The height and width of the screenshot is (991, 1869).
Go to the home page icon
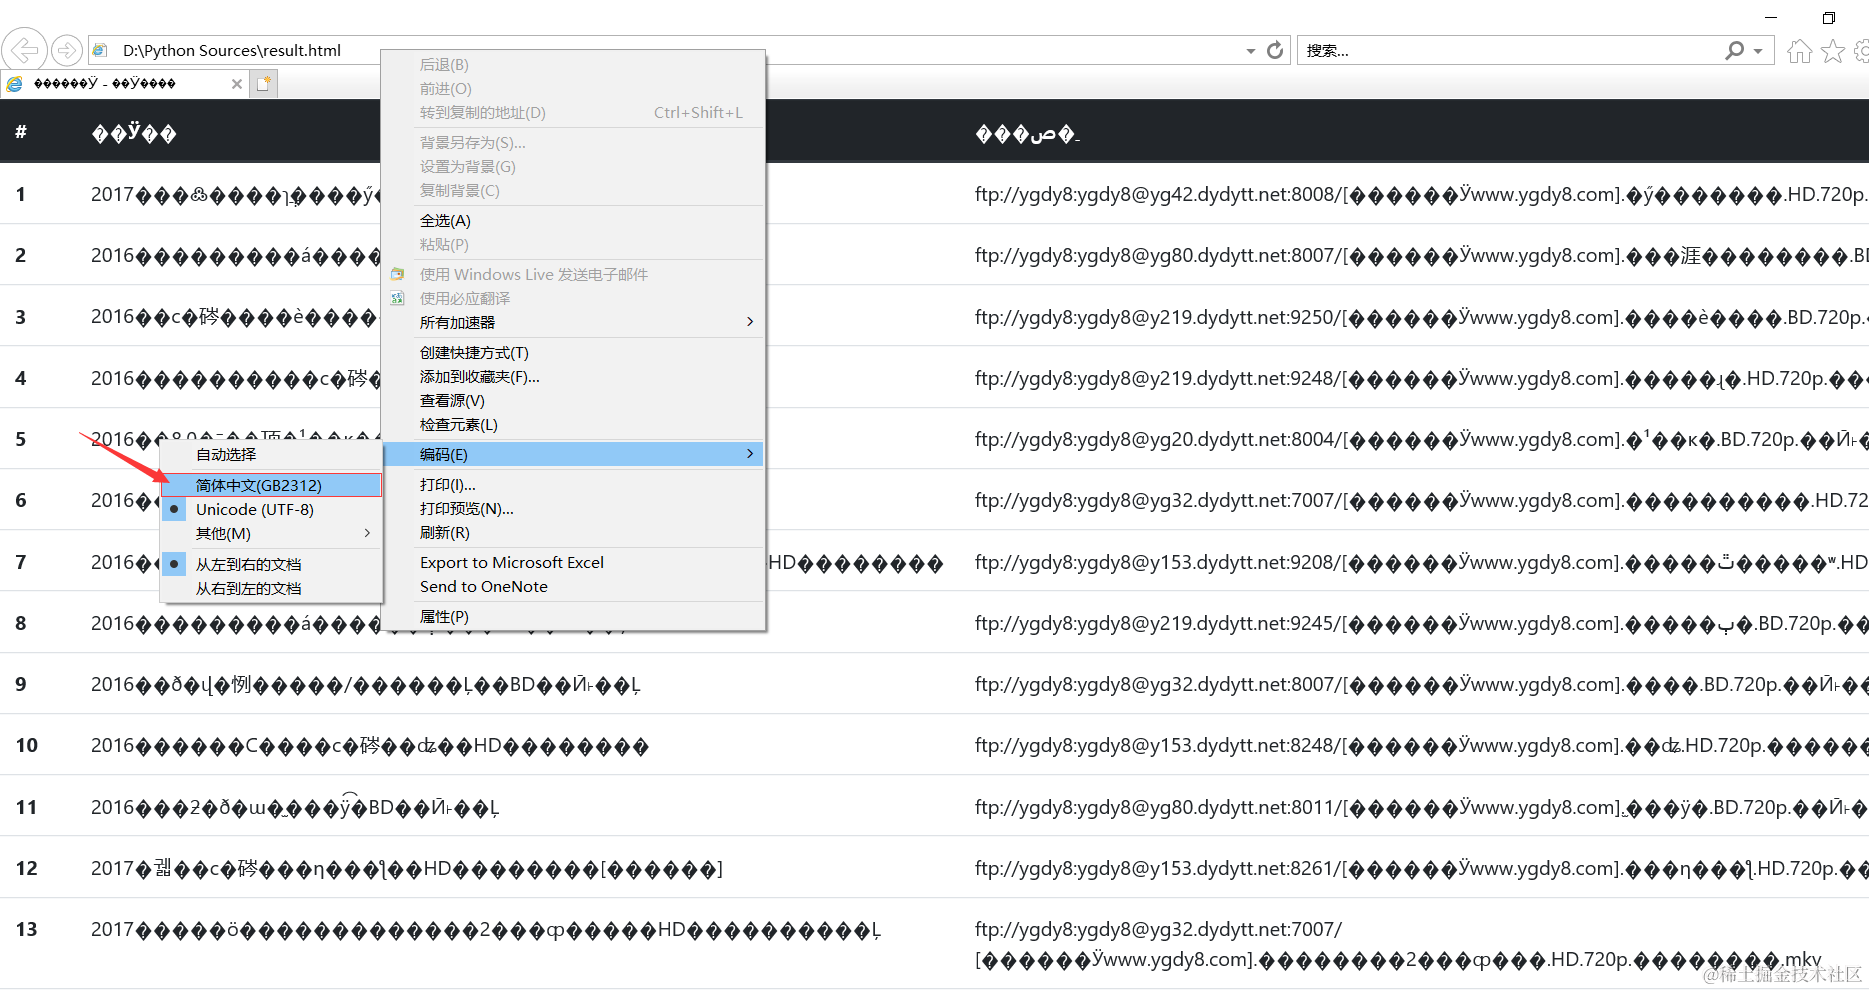(x=1799, y=51)
